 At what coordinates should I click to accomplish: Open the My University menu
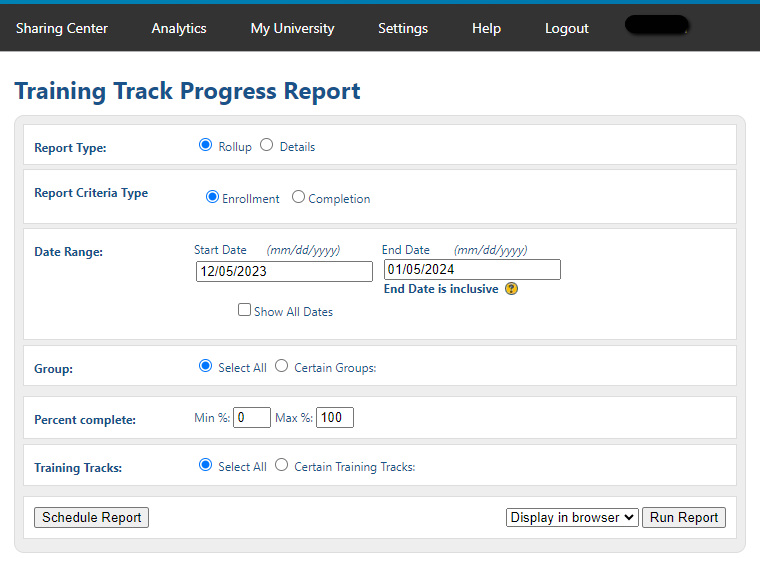(292, 28)
